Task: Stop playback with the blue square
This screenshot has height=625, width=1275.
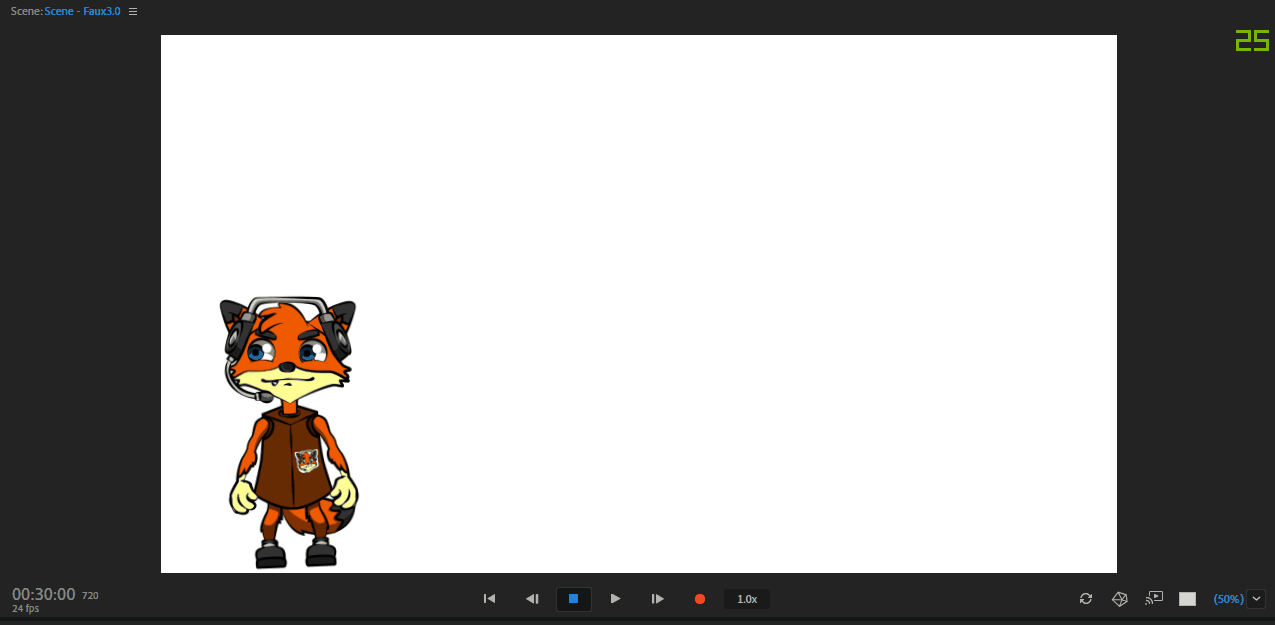Action: pyautogui.click(x=574, y=599)
